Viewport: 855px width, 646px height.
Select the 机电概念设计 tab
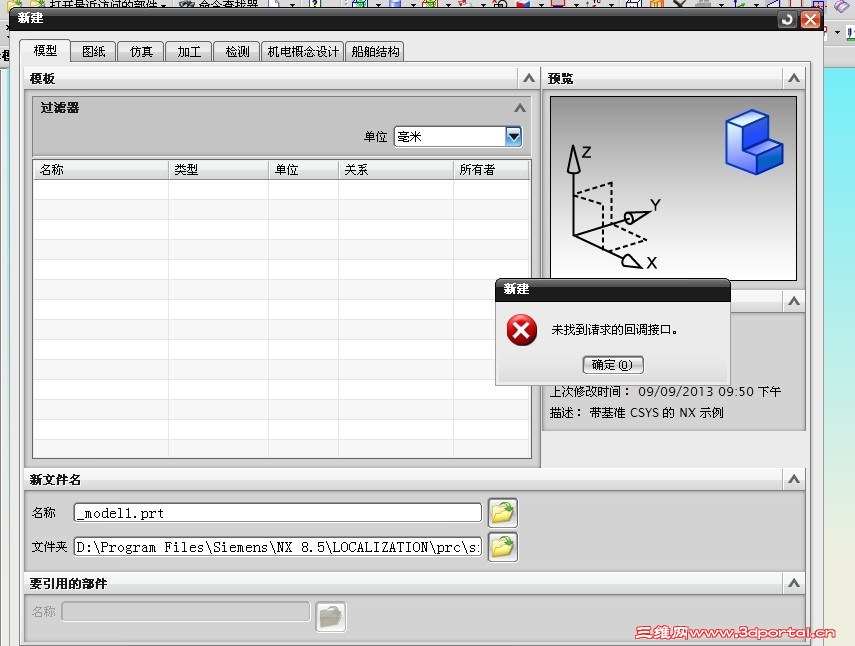302,50
